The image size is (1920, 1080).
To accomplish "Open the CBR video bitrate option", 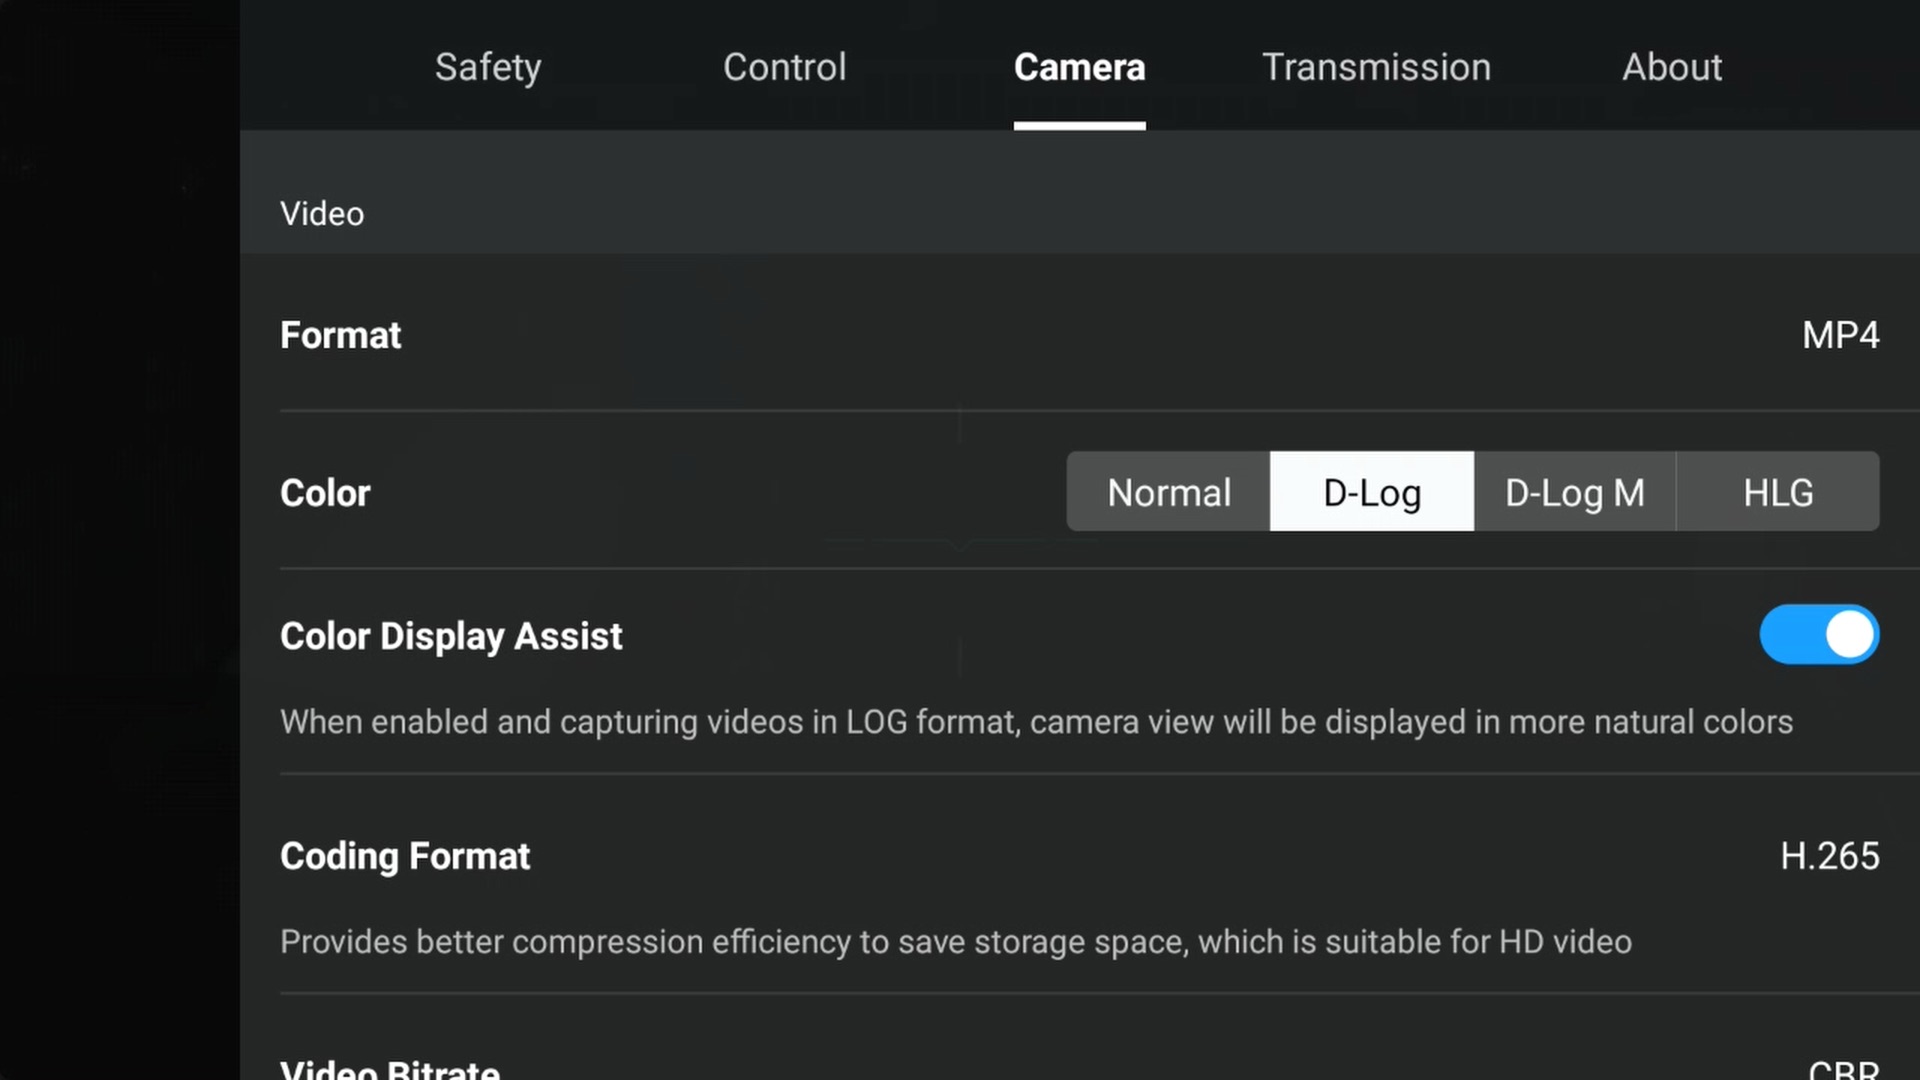I will [1843, 1068].
